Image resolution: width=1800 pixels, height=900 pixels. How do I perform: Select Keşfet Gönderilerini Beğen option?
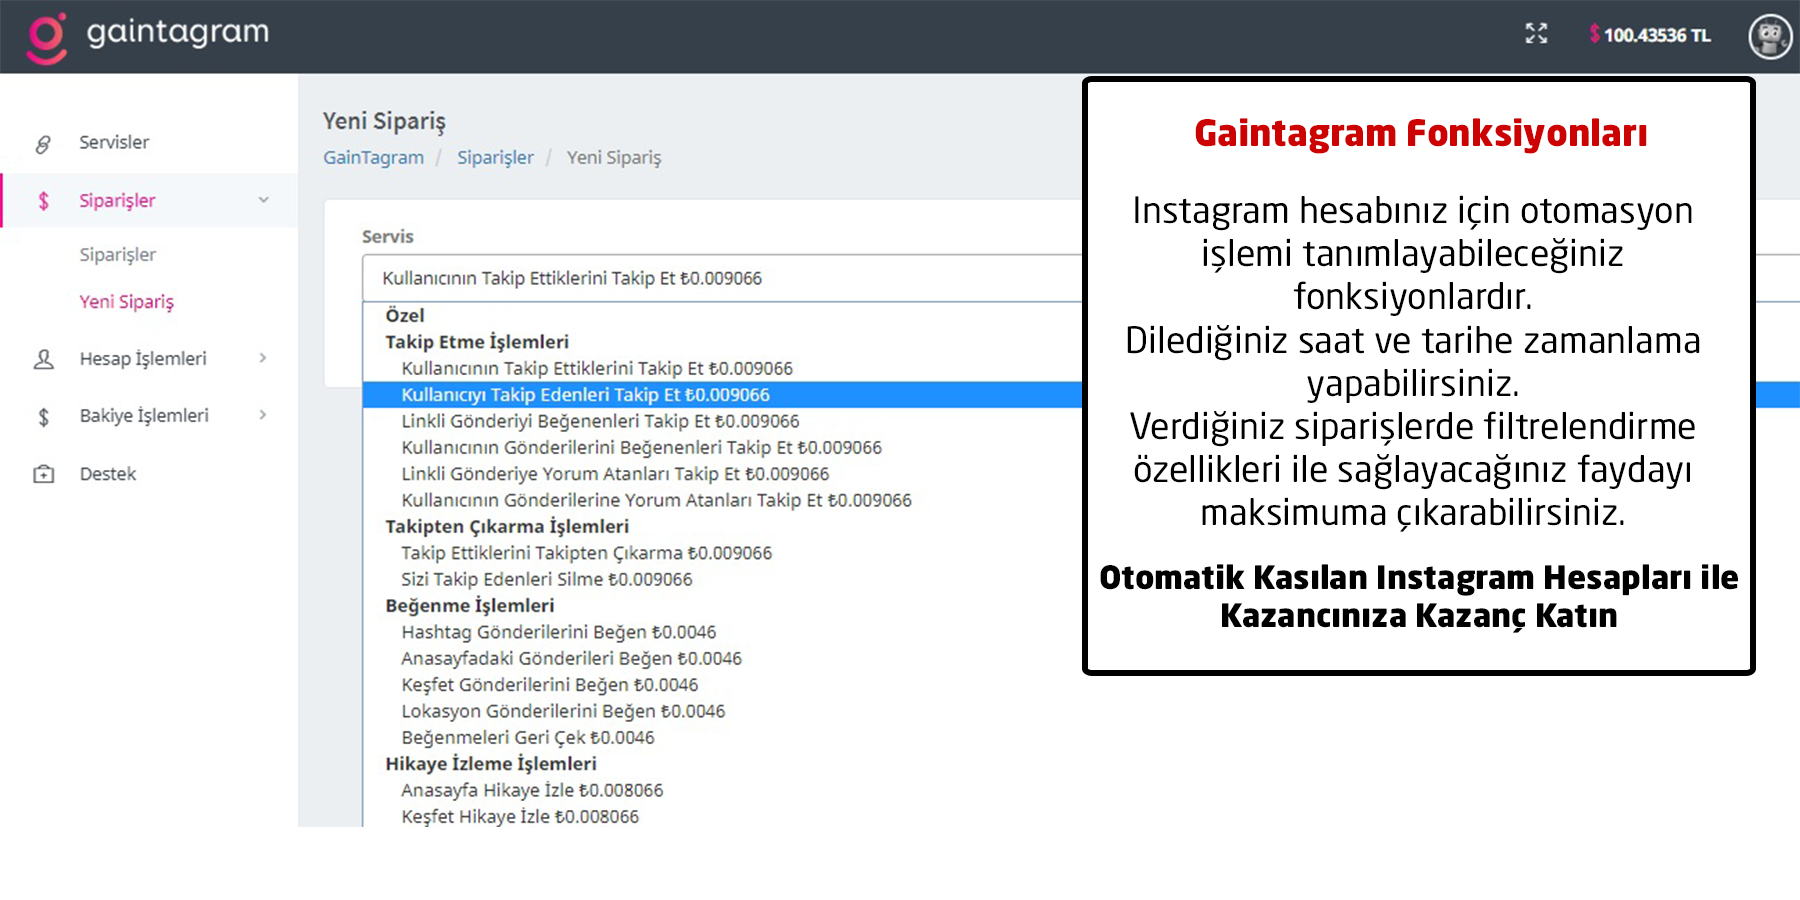(549, 685)
